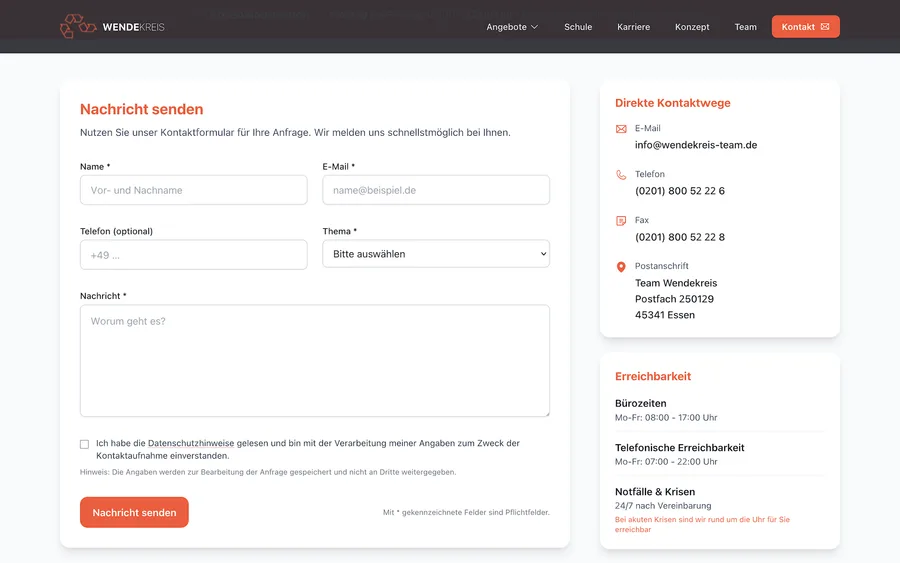
Task: Click the envelope icon in Kontakt button
Action: 825,27
